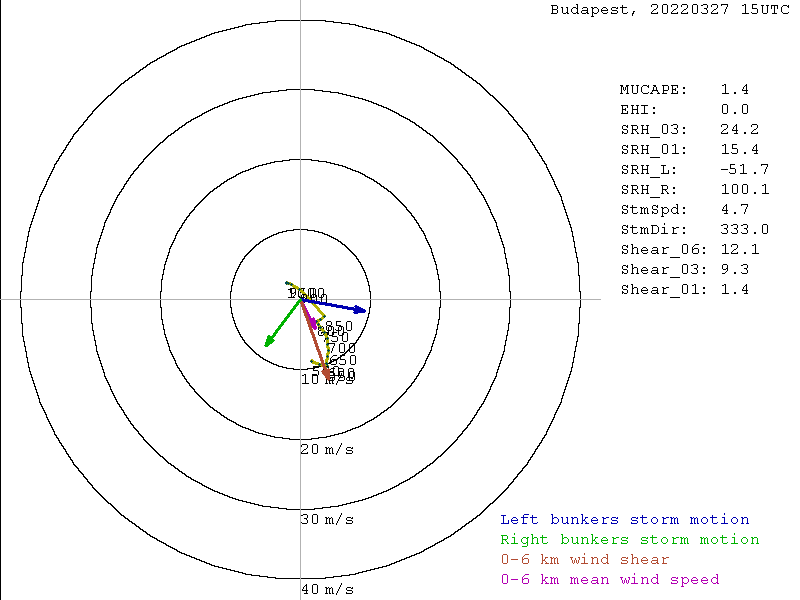Click the EHI value 0.0
This screenshot has height=600, width=800.
(x=735, y=110)
